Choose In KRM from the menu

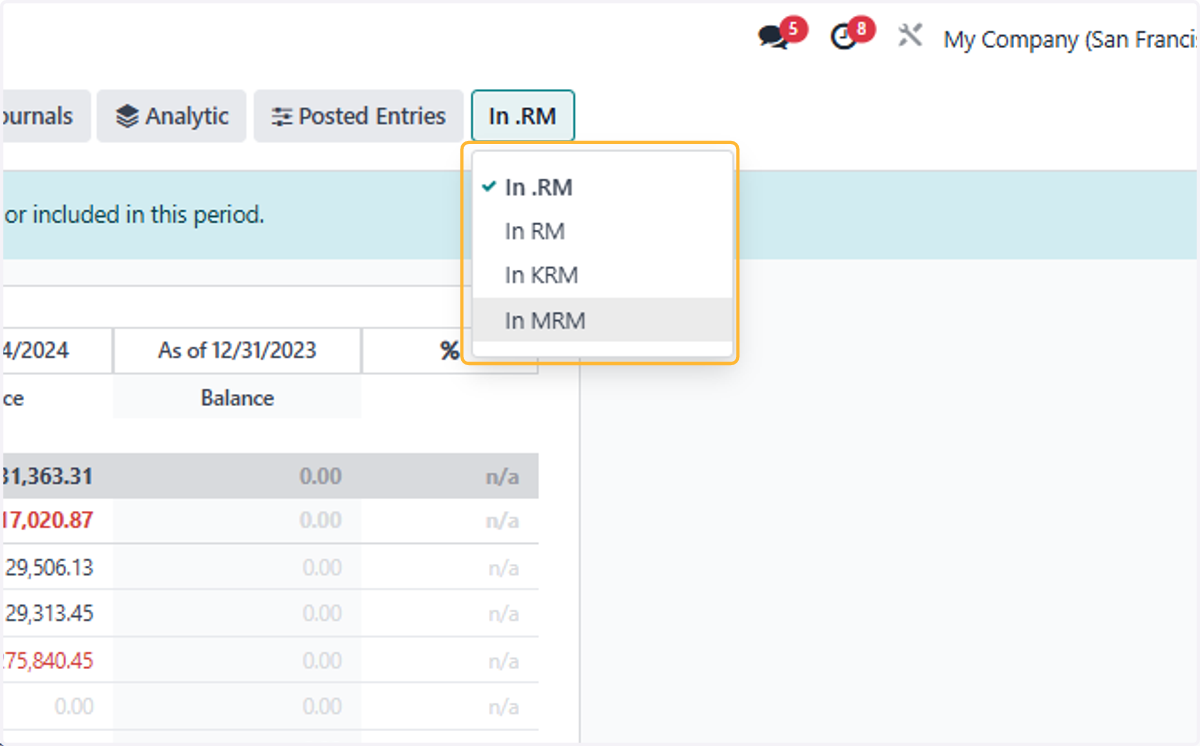[x=602, y=275]
